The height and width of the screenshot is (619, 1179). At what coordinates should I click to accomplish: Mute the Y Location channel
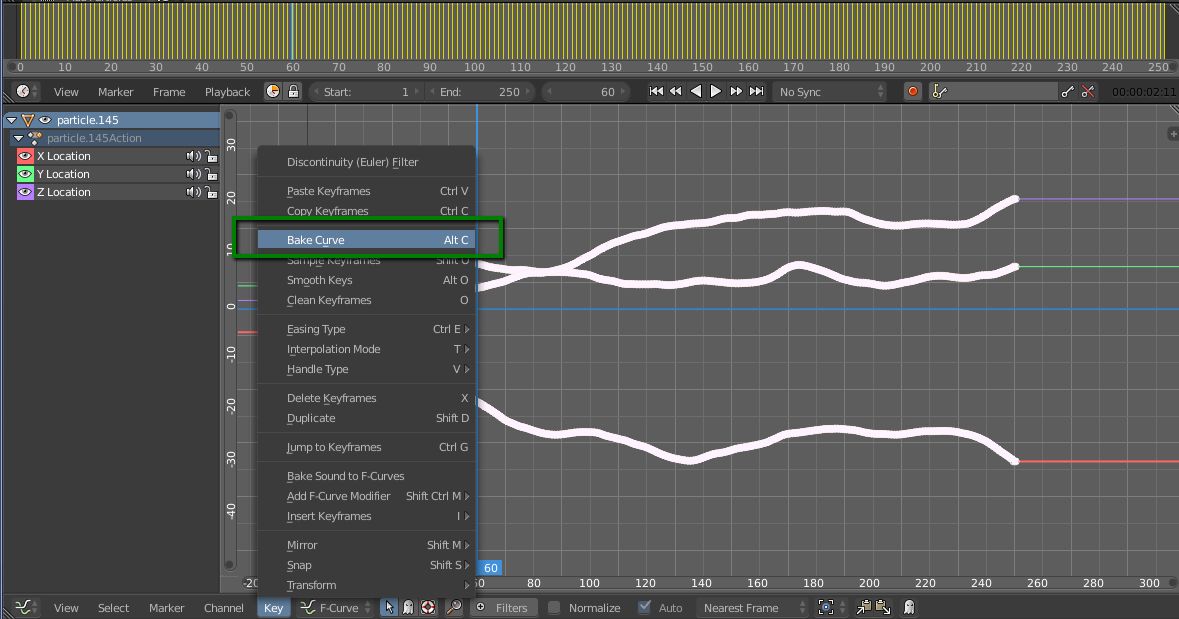(193, 174)
